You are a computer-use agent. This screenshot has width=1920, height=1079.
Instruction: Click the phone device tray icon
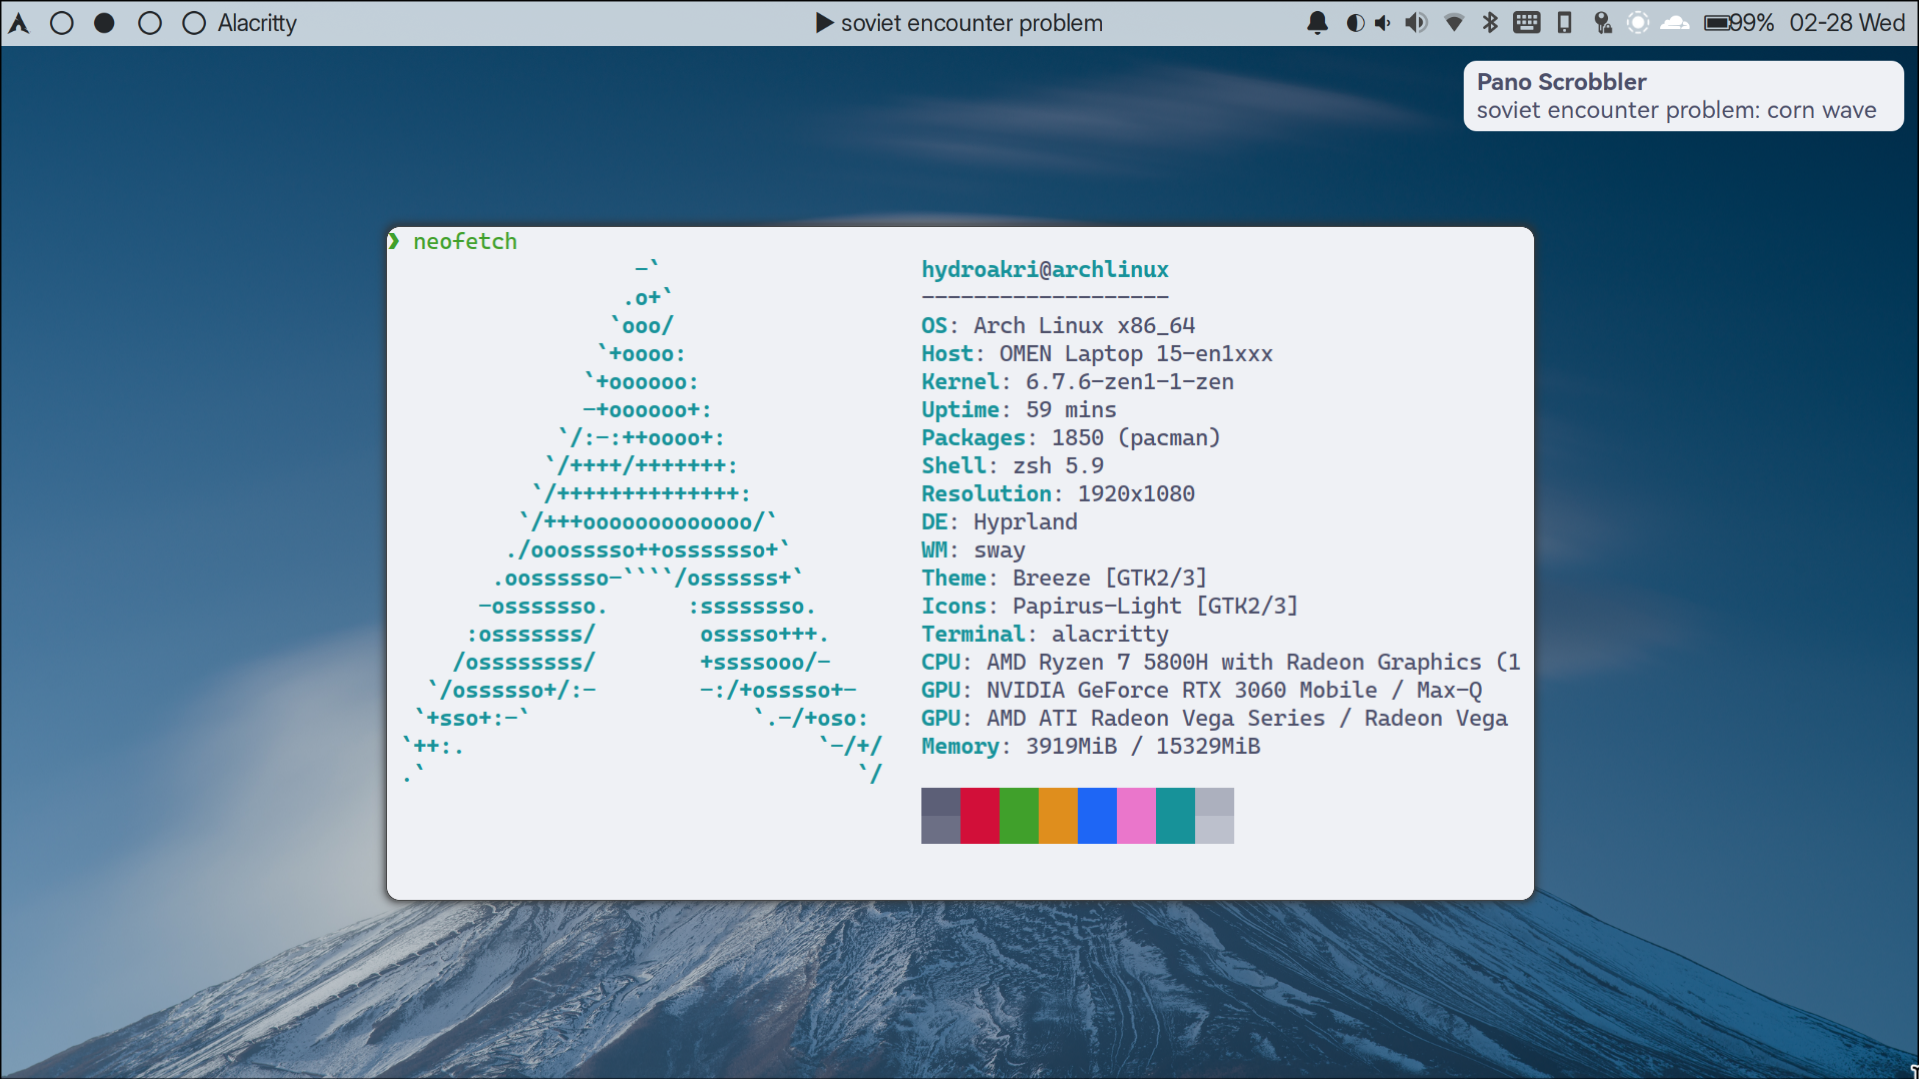pos(1565,23)
